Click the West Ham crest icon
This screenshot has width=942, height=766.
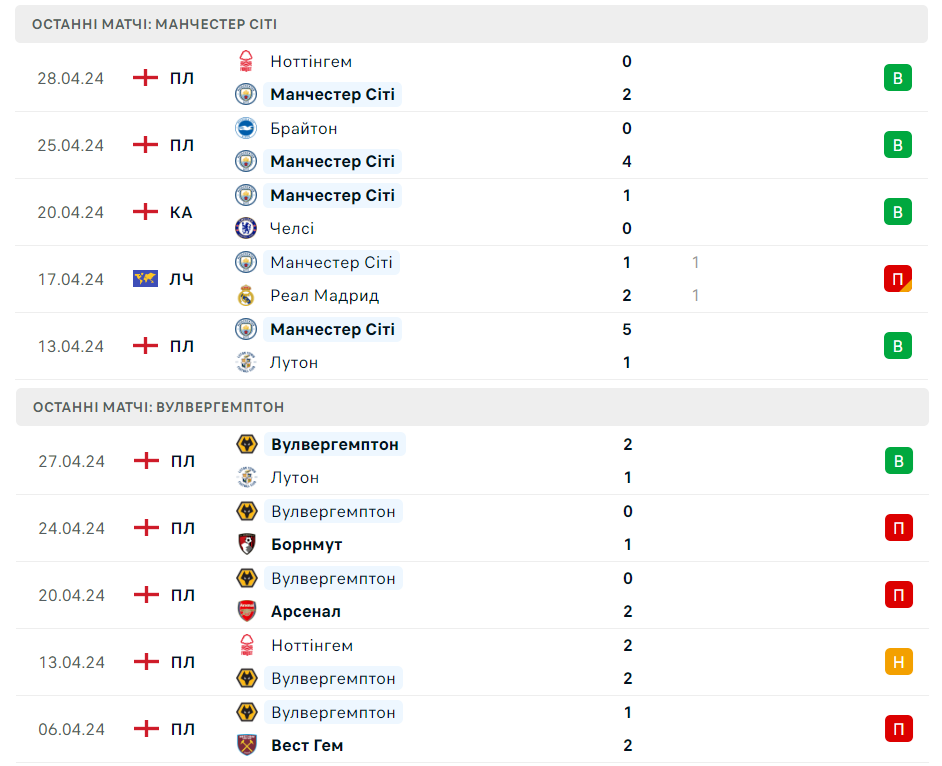click(247, 745)
